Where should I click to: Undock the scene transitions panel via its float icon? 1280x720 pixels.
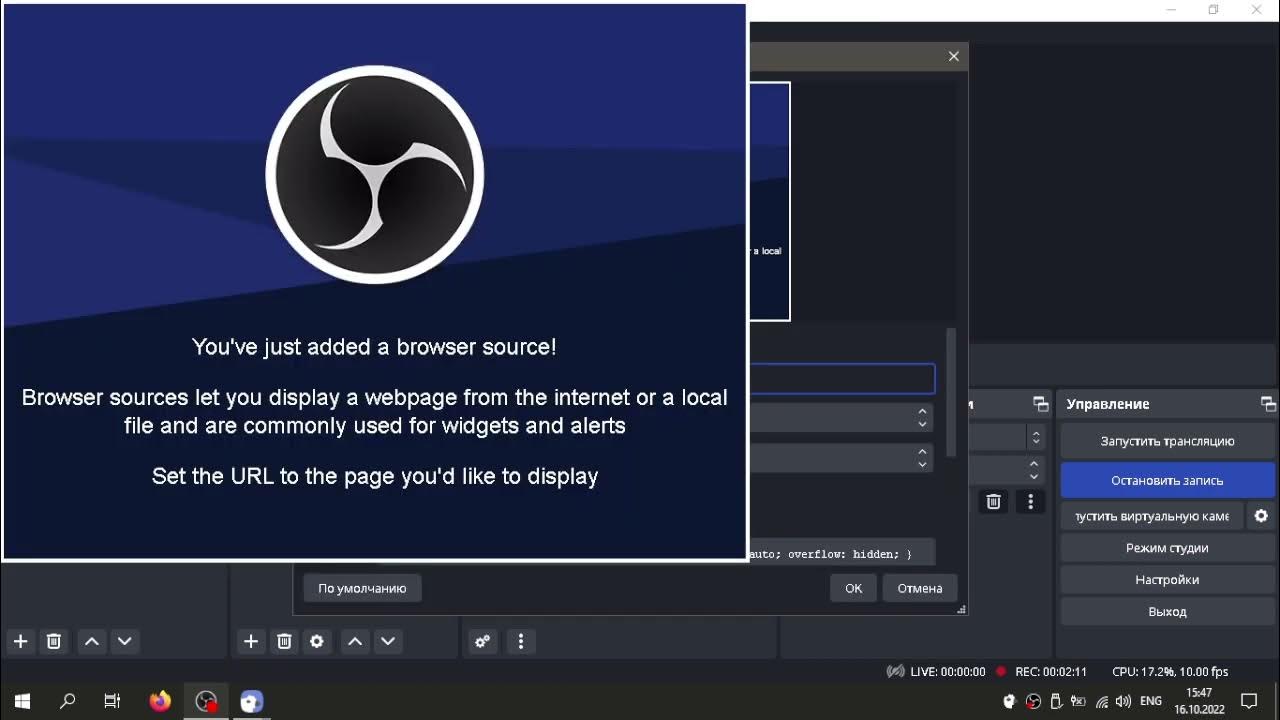[1040, 404]
